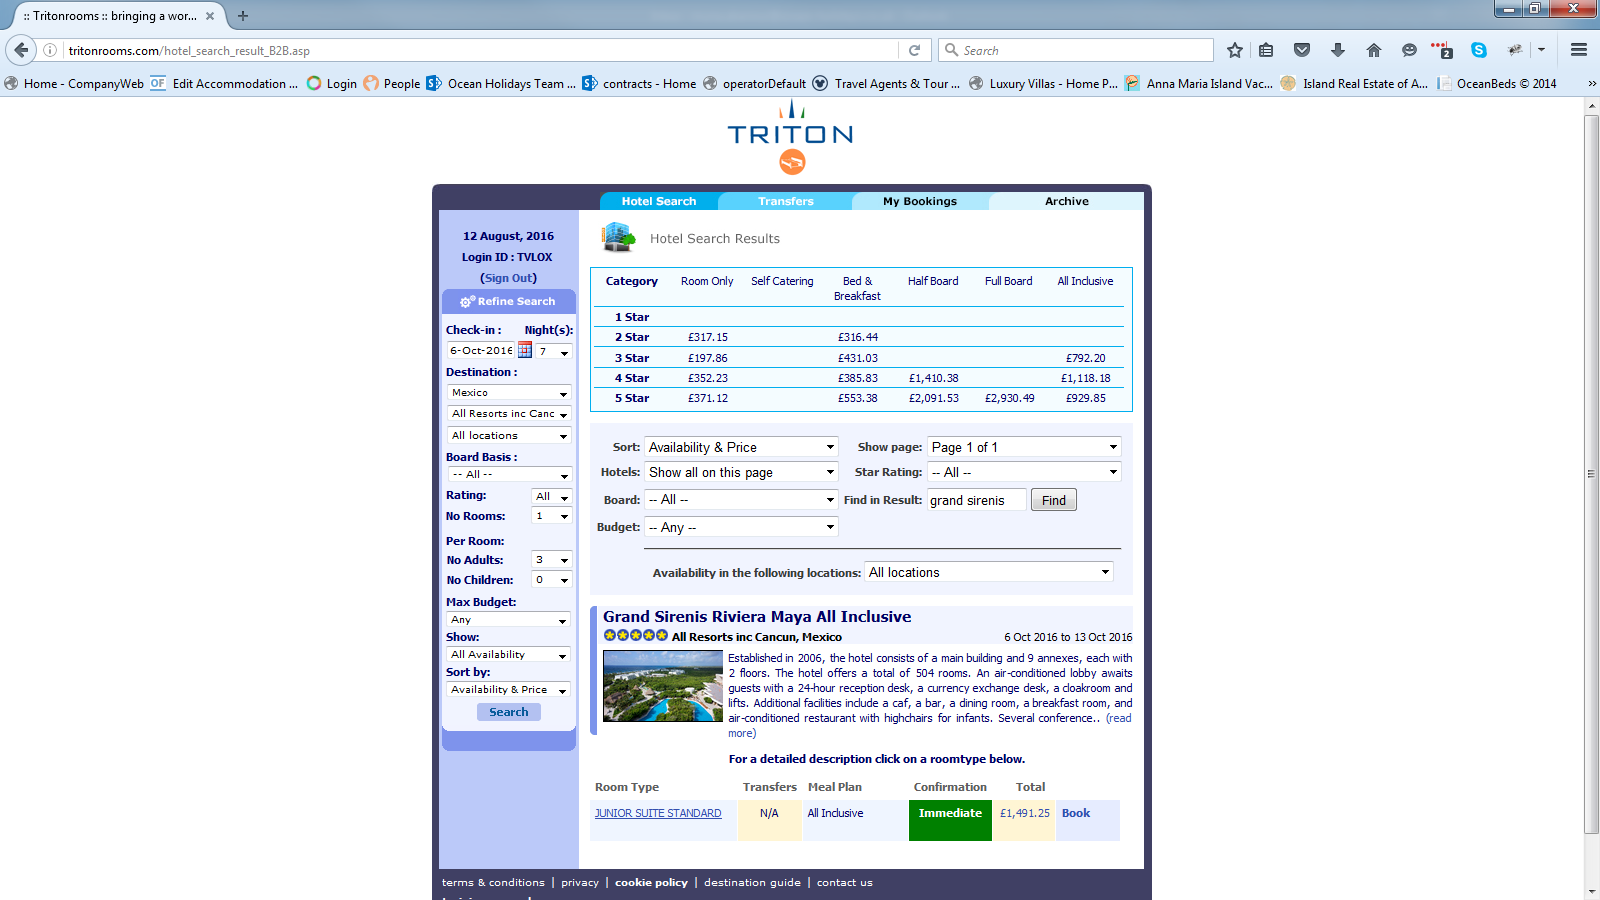The width and height of the screenshot is (1600, 900).
Task: Save the page to Pocket
Action: point(1302,50)
